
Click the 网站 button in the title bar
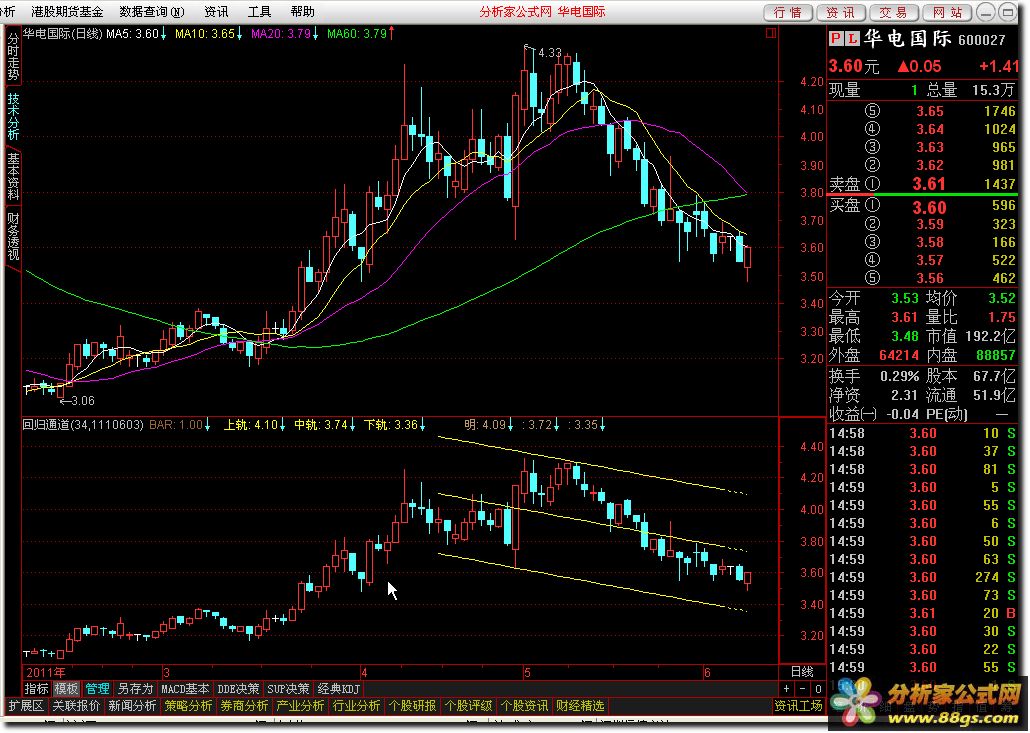pyautogui.click(x=947, y=12)
